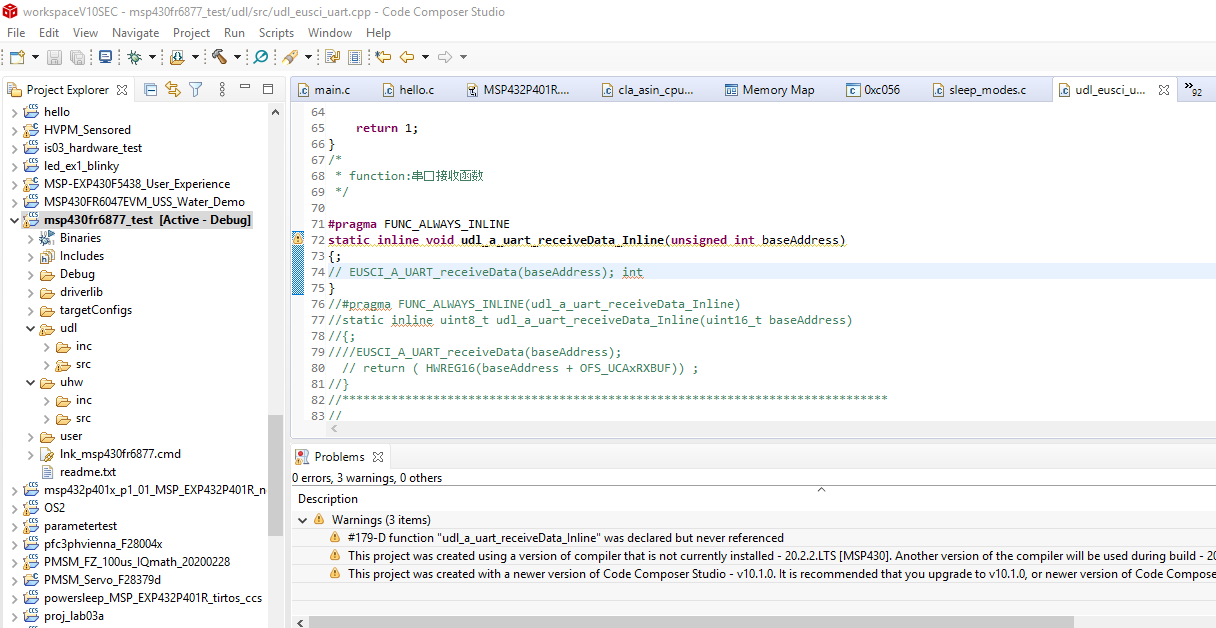
Task: Click the Debug bug icon in toolbar
Action: pos(134,57)
